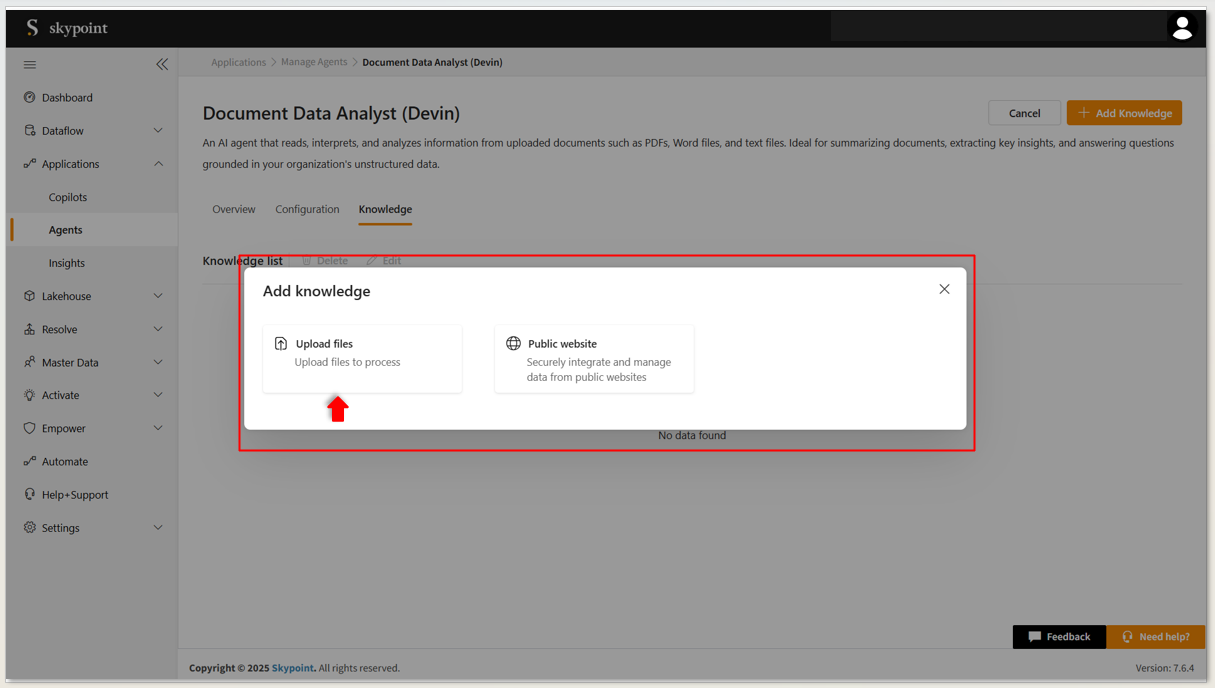Image resolution: width=1215 pixels, height=688 pixels.
Task: Click the Skypoint logo in the header
Action: coord(66,28)
